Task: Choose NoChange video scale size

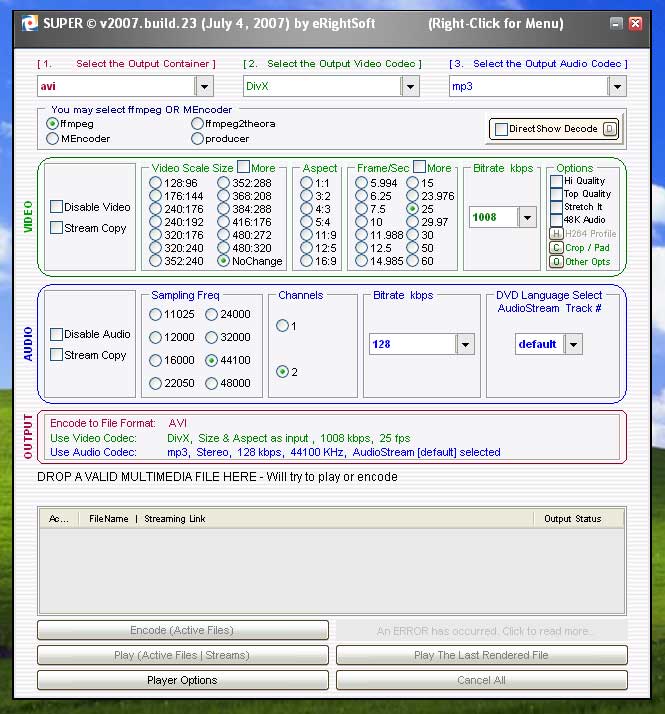Action: (224, 261)
